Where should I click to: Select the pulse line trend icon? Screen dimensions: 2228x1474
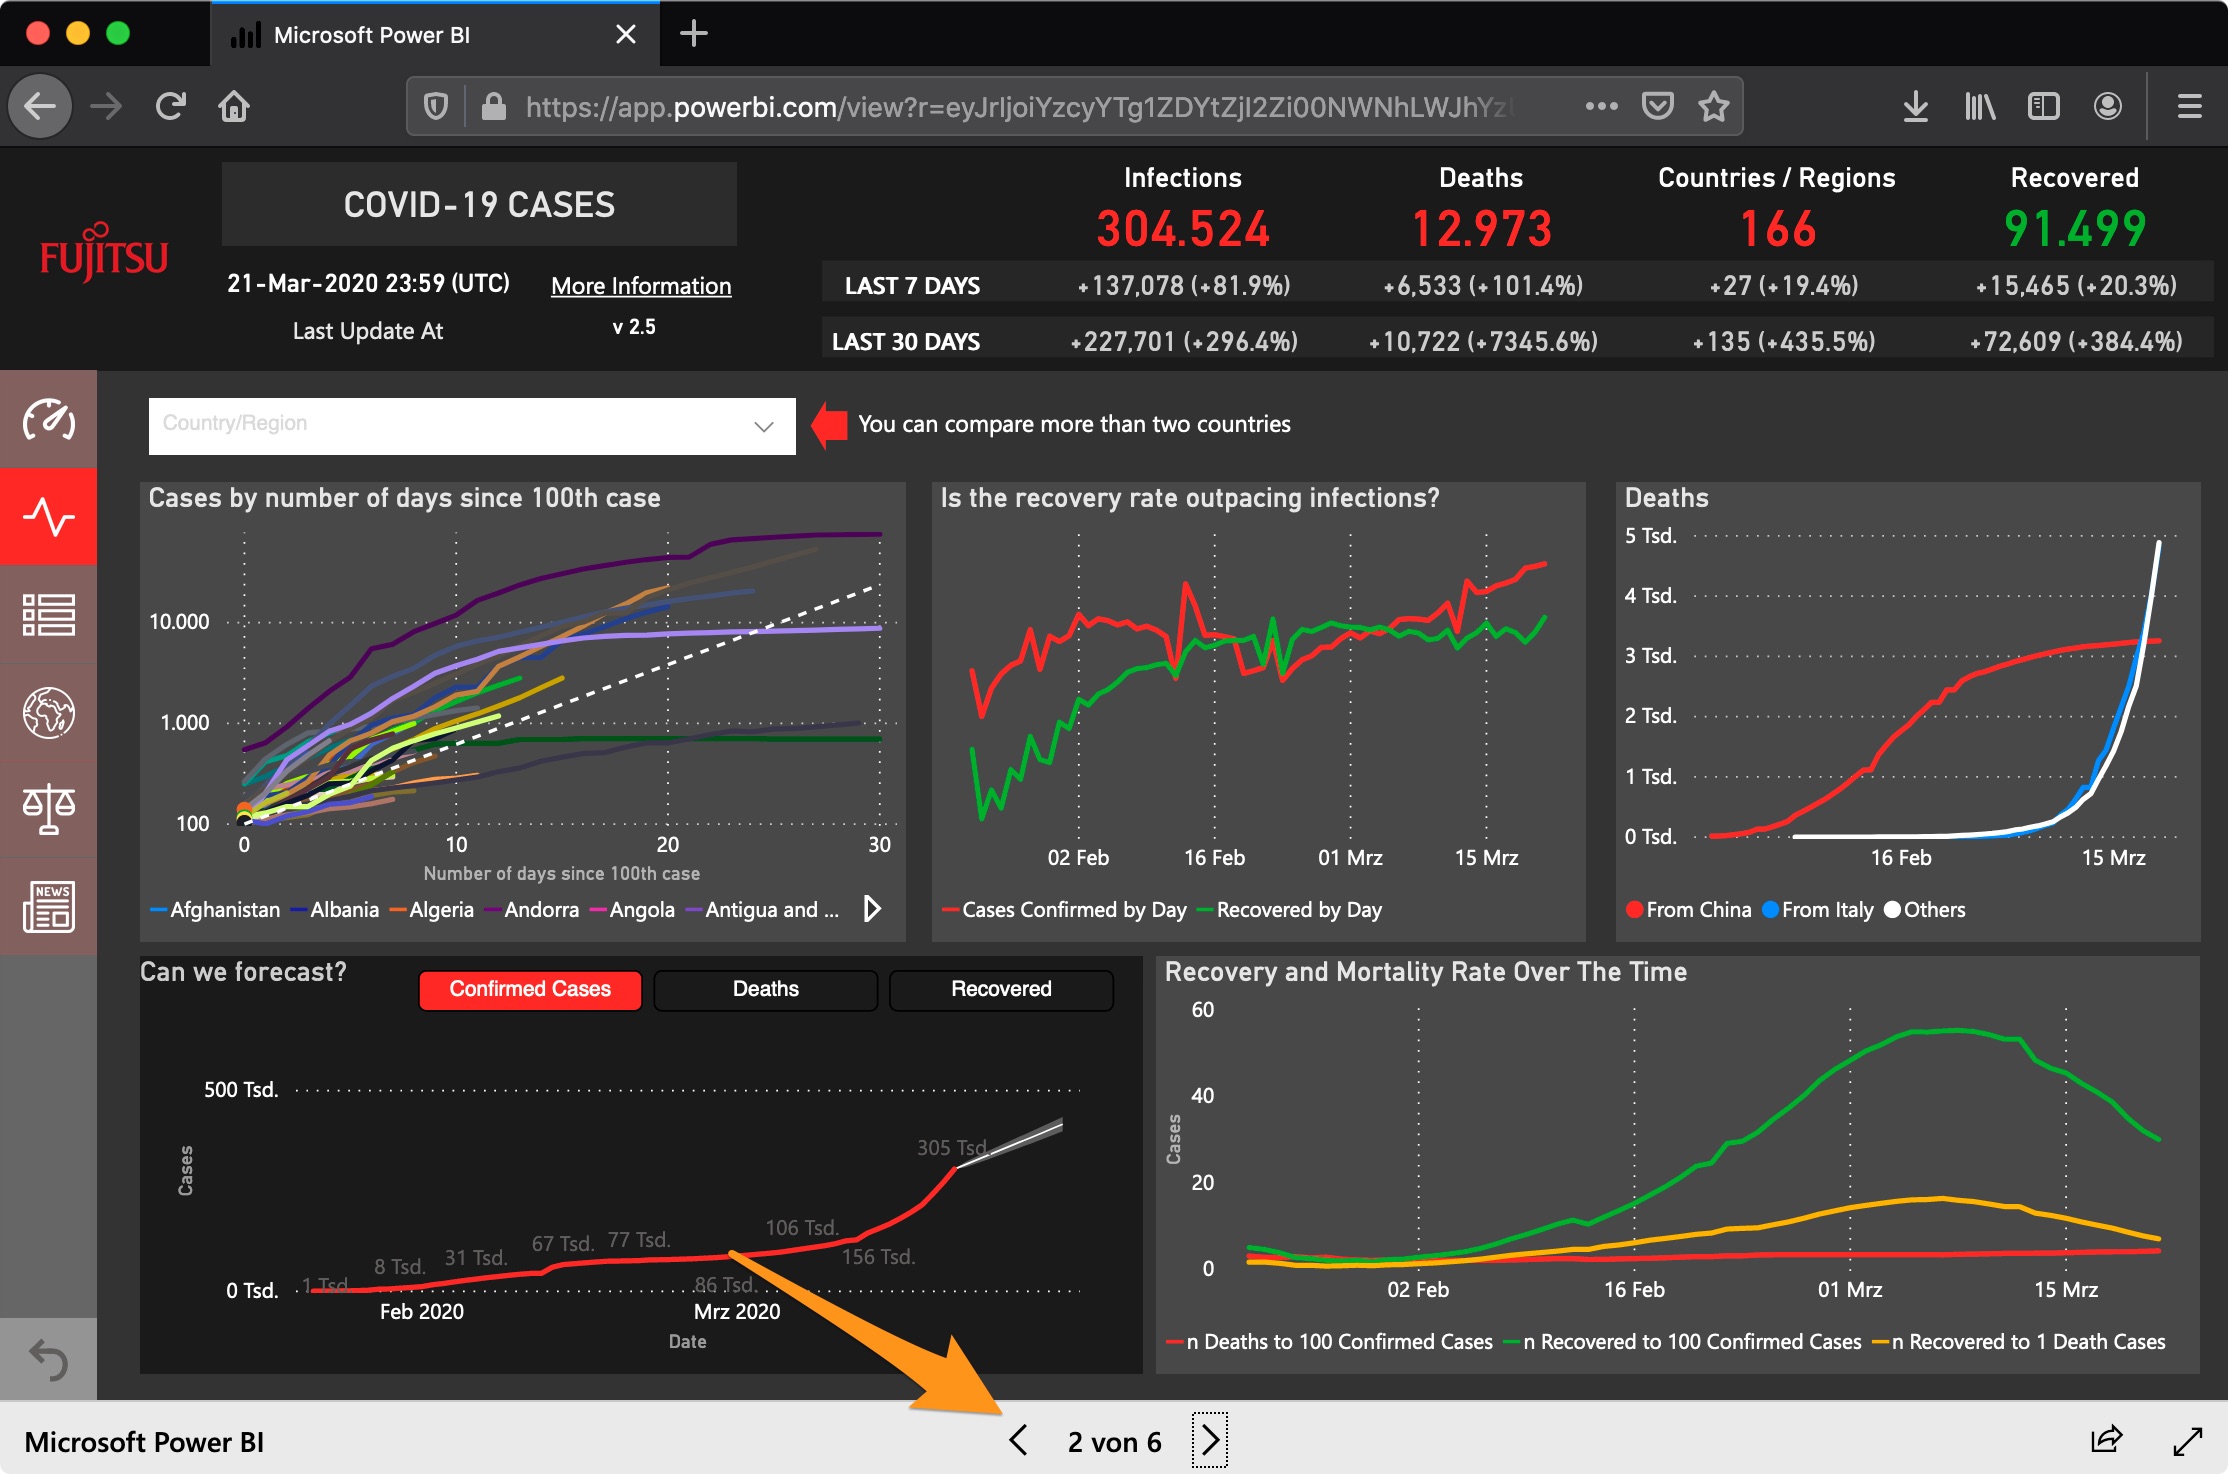[48, 517]
